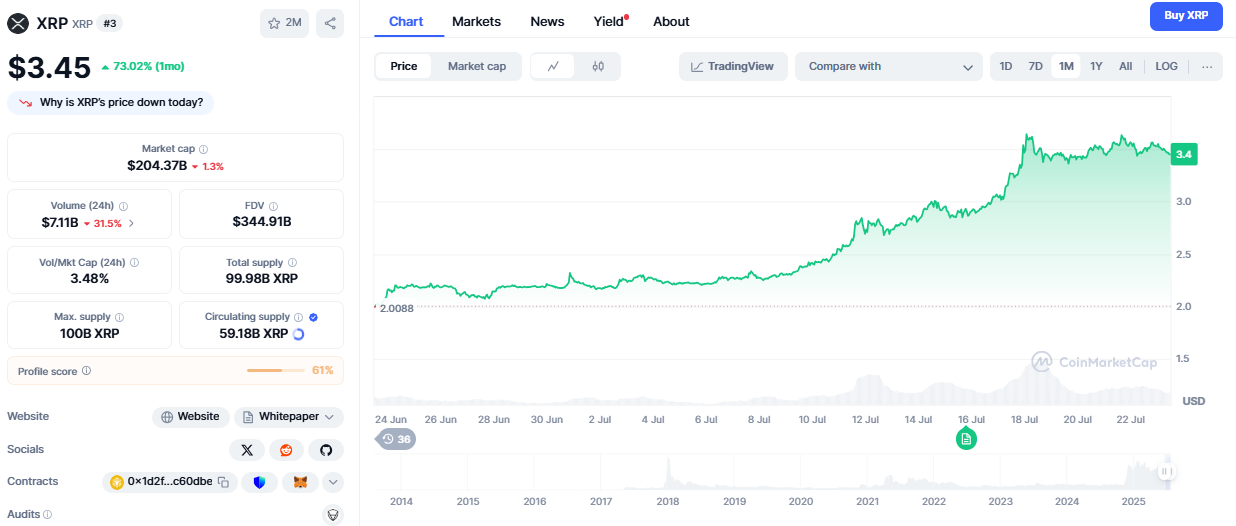
Task: Click the verified badge on Circulating supply
Action: [313, 317]
